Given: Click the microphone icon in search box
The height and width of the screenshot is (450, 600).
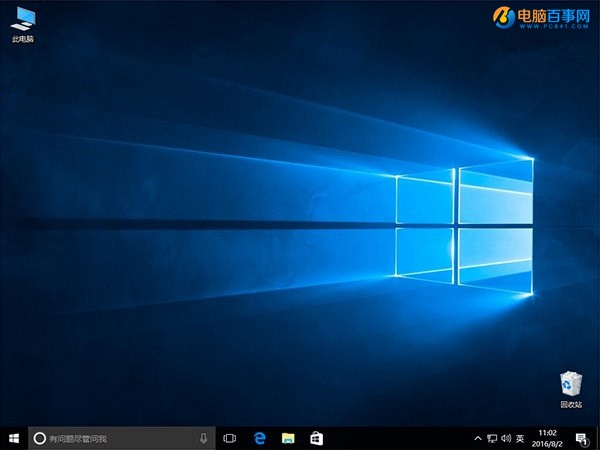Looking at the screenshot, I should tap(204, 438).
